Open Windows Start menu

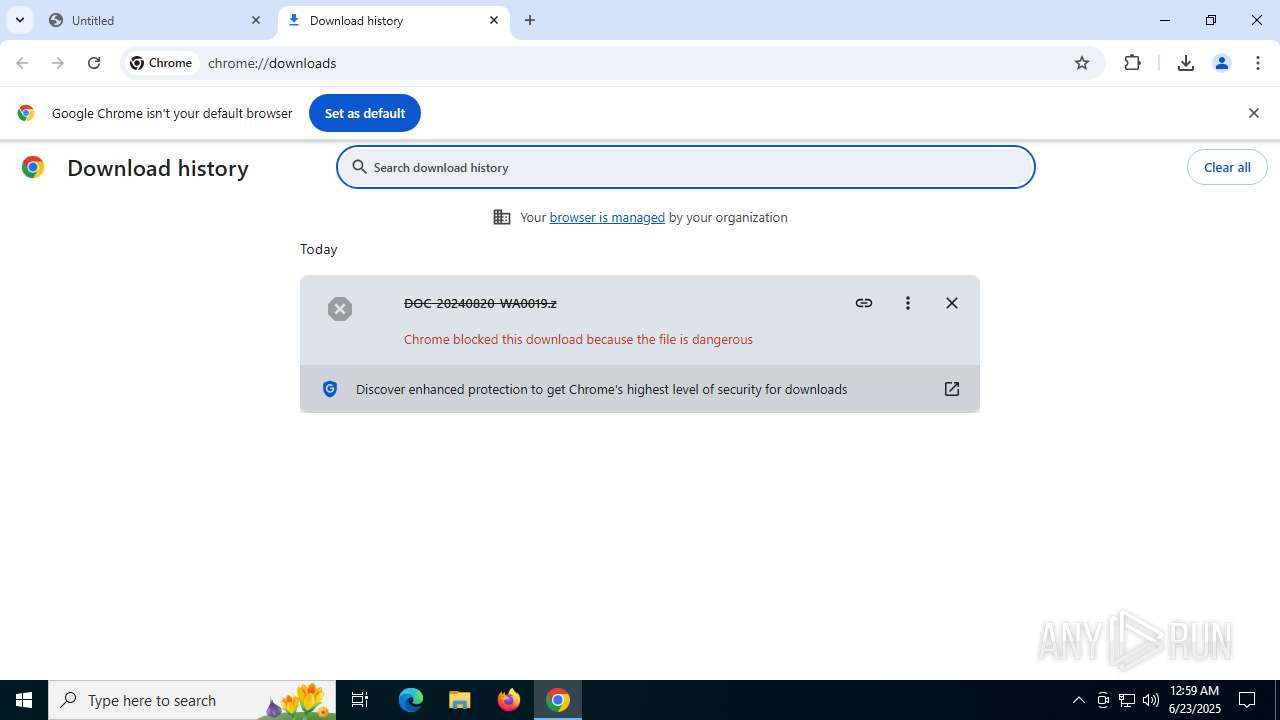pyautogui.click(x=24, y=700)
